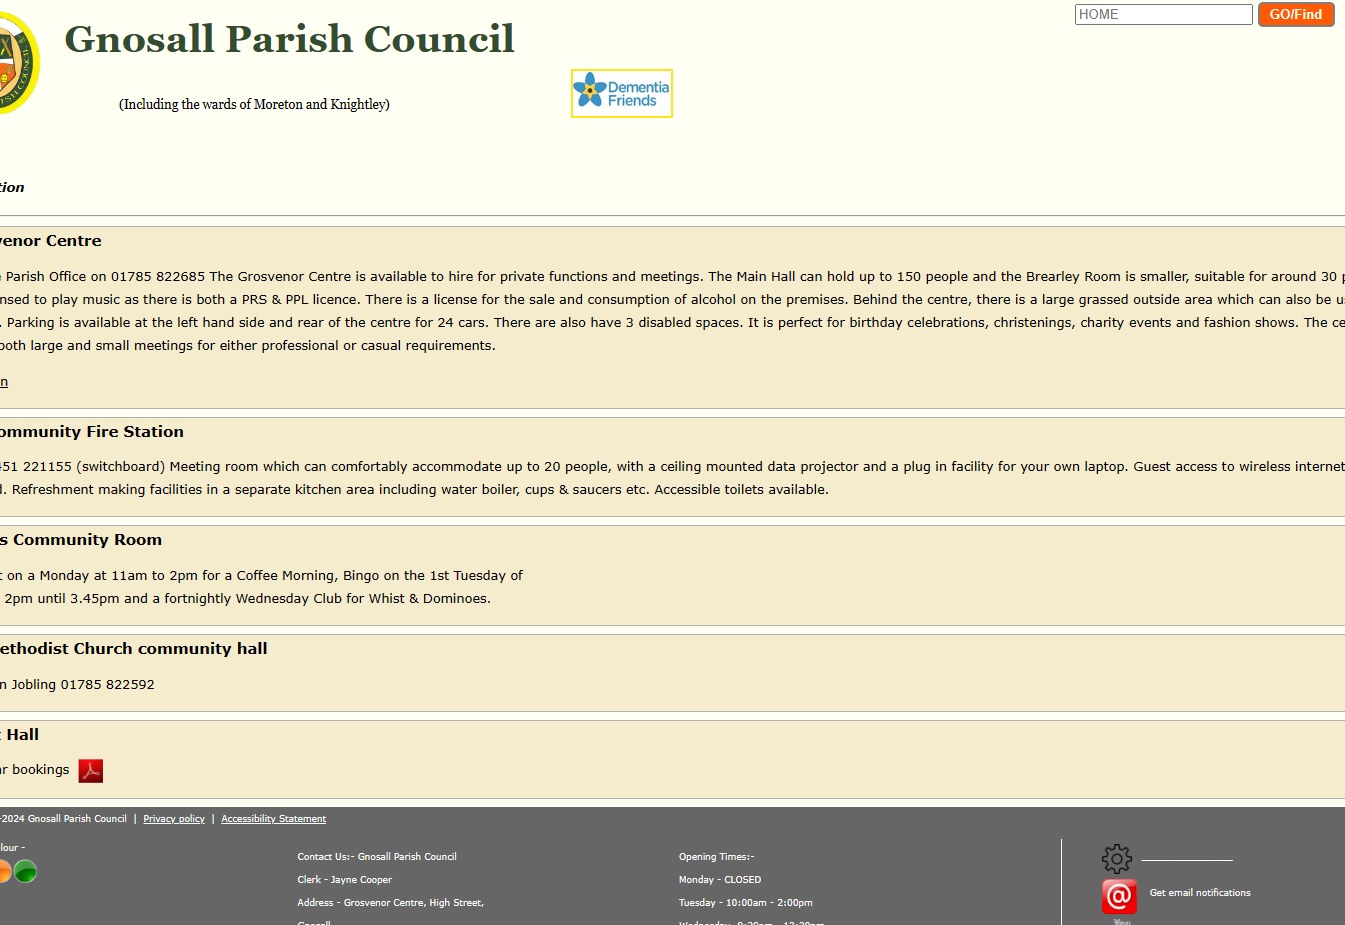This screenshot has width=1345, height=925.
Task: Click the Methodist Church community hall heading
Action: [x=133, y=648]
